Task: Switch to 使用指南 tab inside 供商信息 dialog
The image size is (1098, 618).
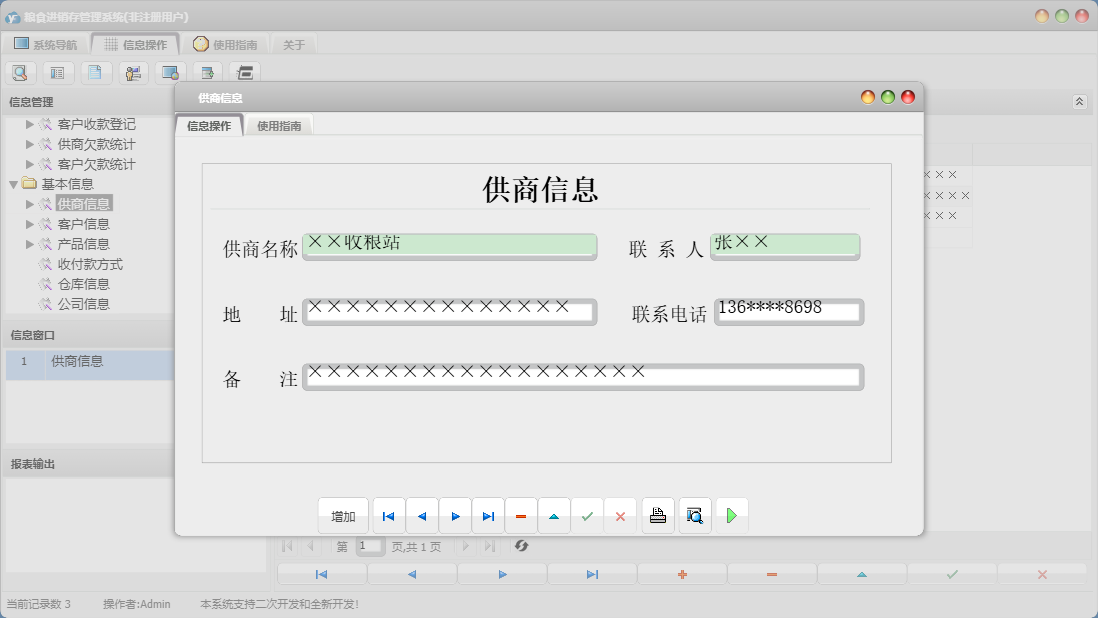Action: 279,126
